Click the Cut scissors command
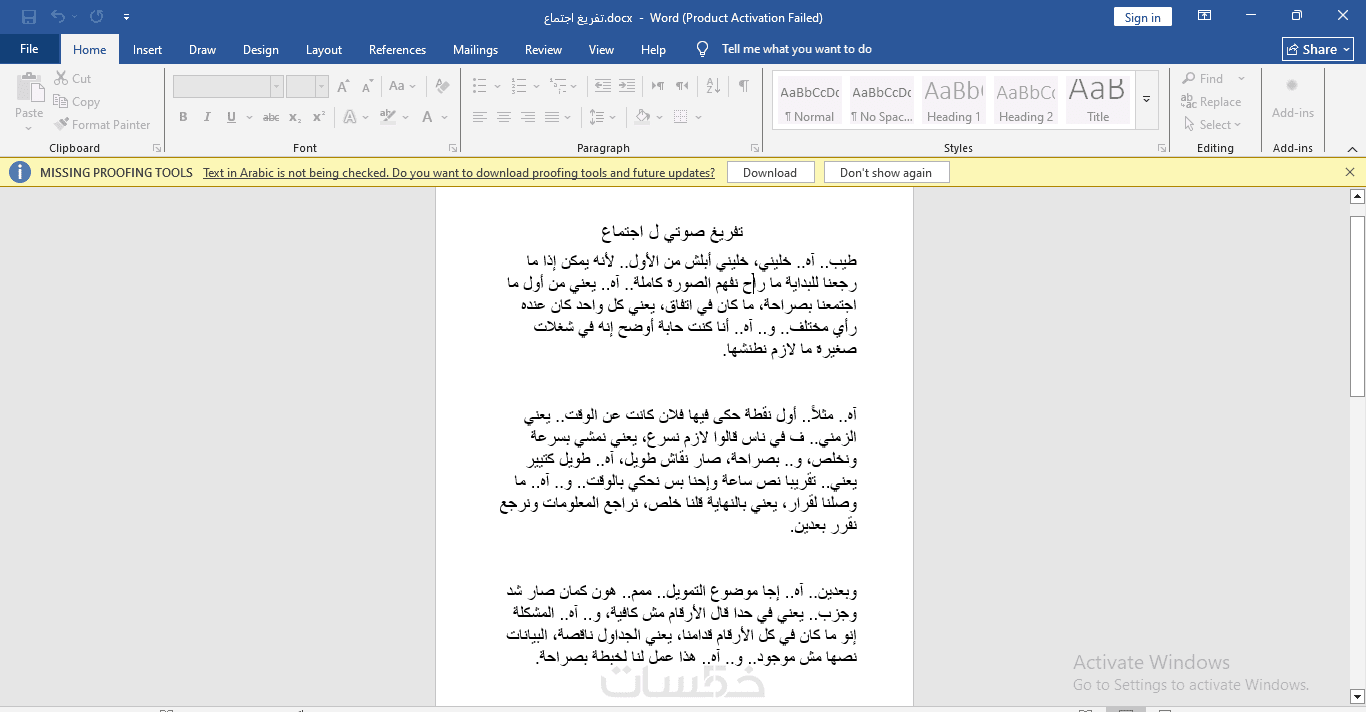1366x712 pixels. click(x=71, y=79)
